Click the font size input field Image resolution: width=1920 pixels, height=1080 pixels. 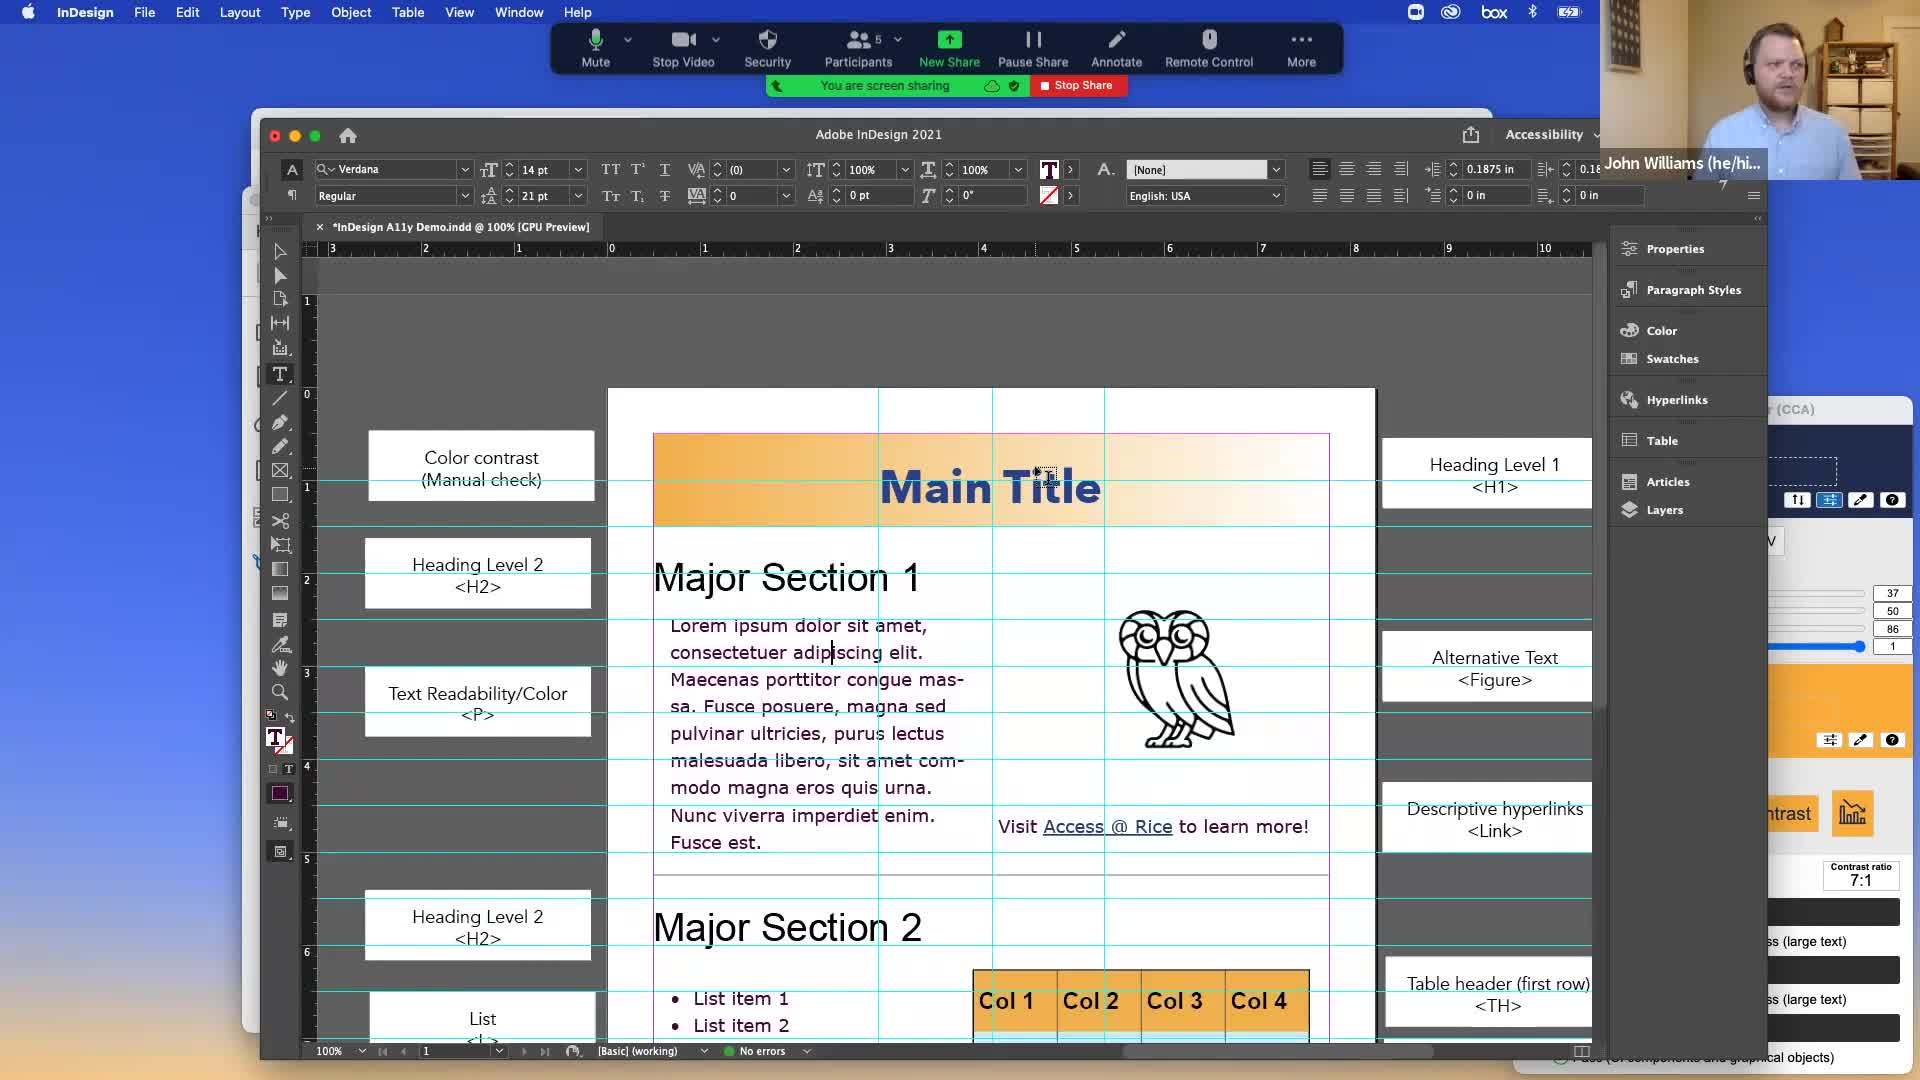click(542, 170)
